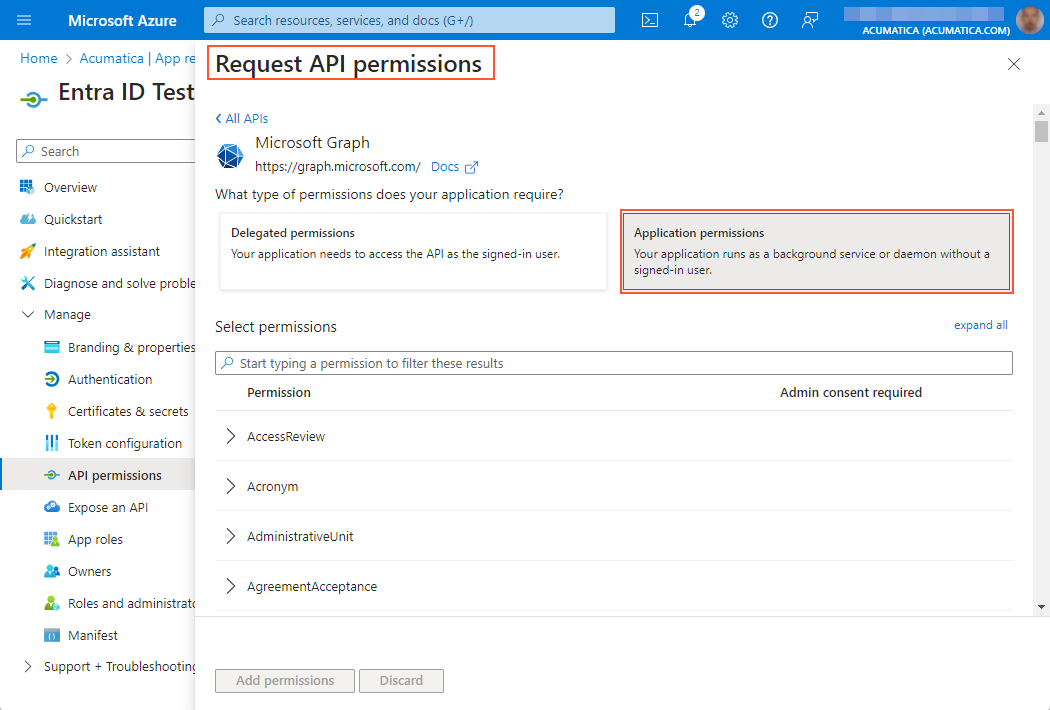Image resolution: width=1050 pixels, height=710 pixels.
Task: Click the panel's vertical scrollbar down arrow
Action: pyautogui.click(x=1041, y=605)
